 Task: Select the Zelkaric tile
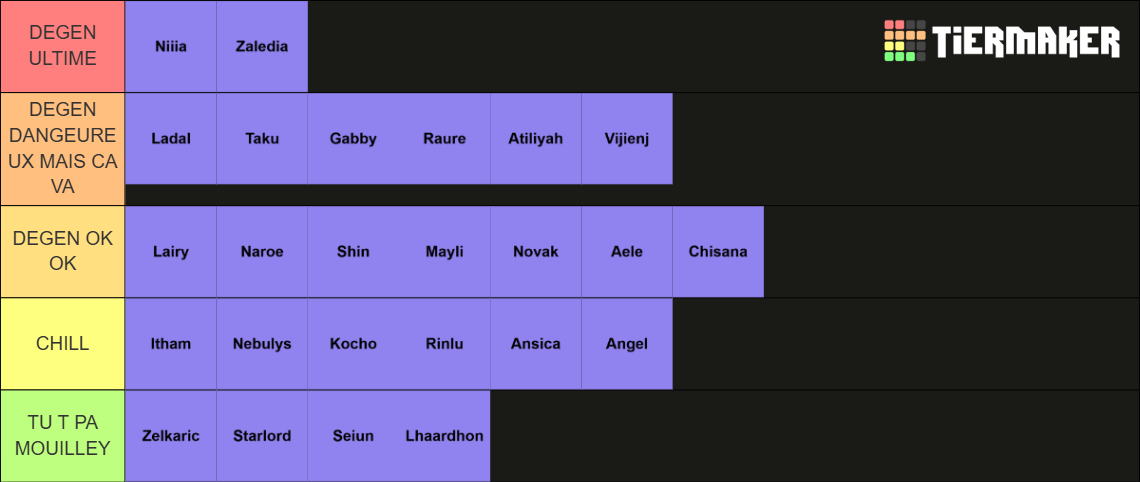click(171, 436)
